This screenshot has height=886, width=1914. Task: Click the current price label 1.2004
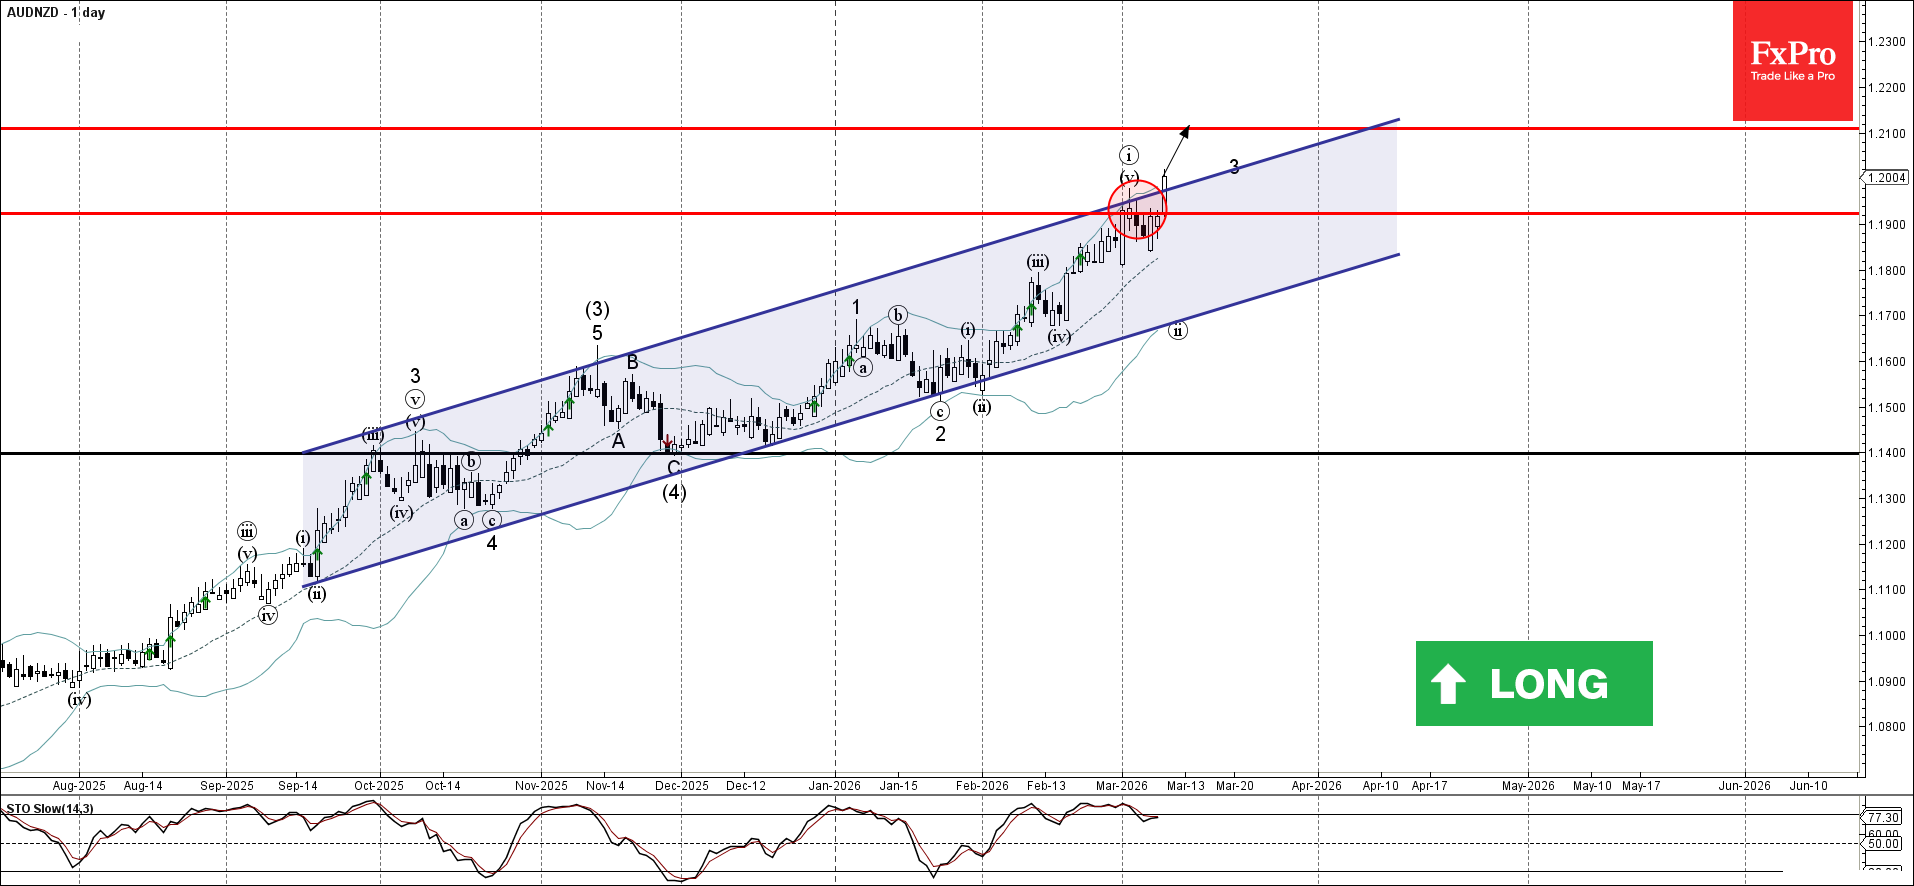(1885, 177)
